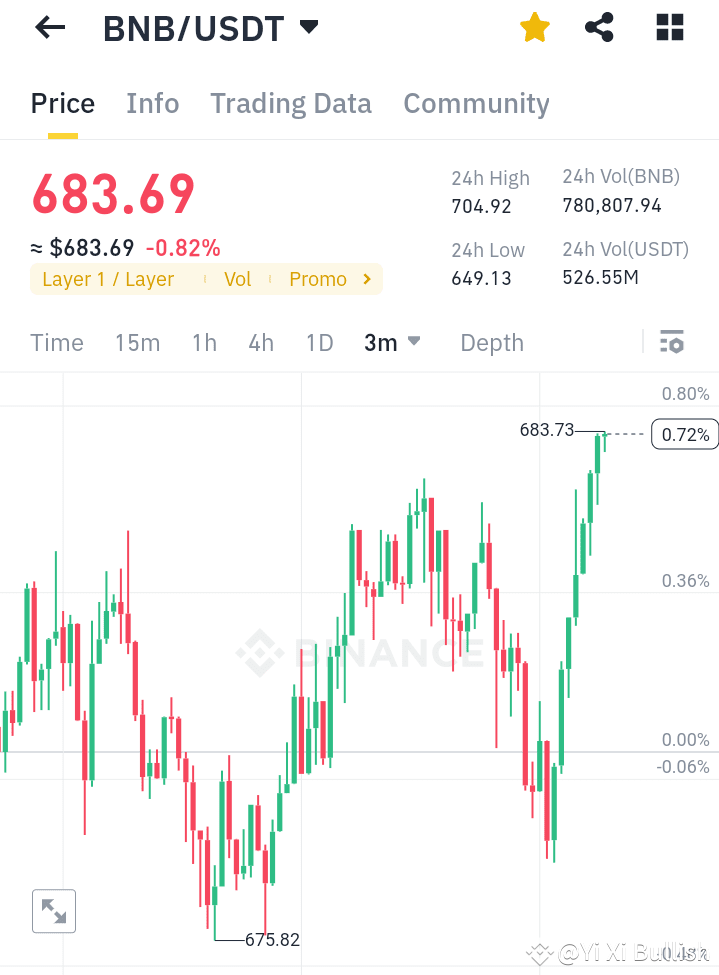The height and width of the screenshot is (975, 719).
Task: Click the 0.72% price change label
Action: pyautogui.click(x=684, y=434)
